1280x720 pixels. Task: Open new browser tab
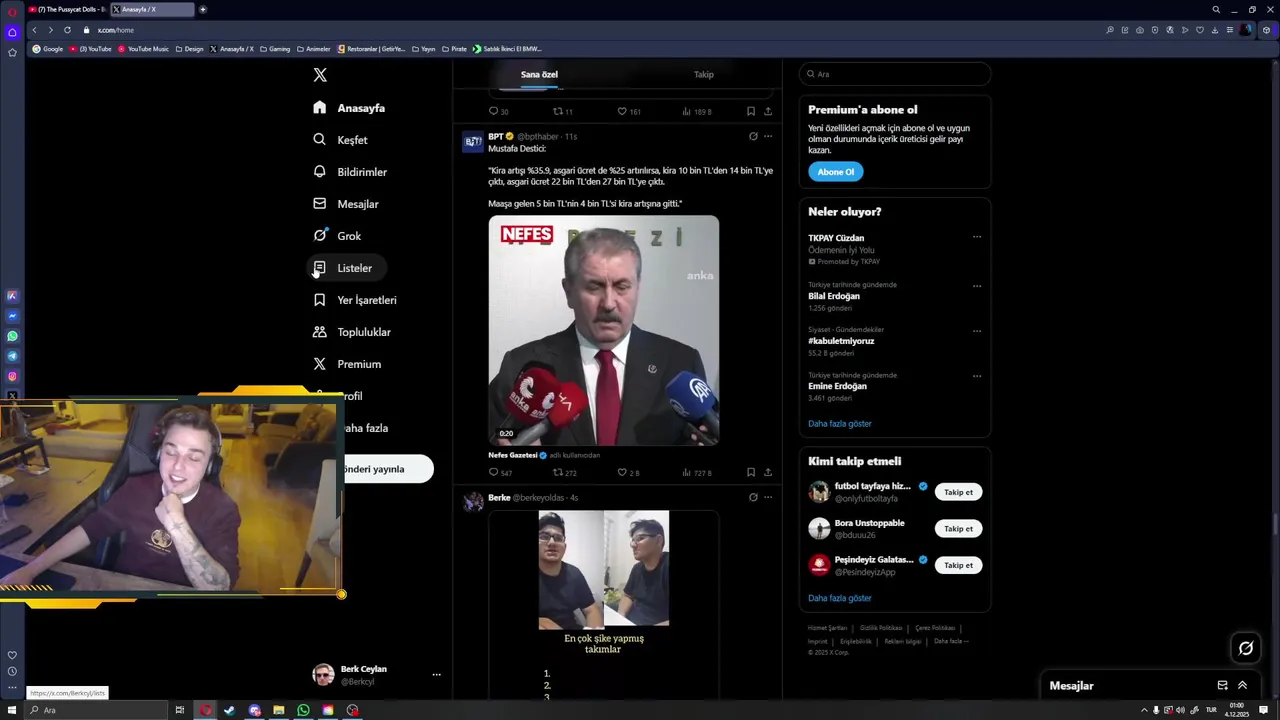tap(203, 9)
